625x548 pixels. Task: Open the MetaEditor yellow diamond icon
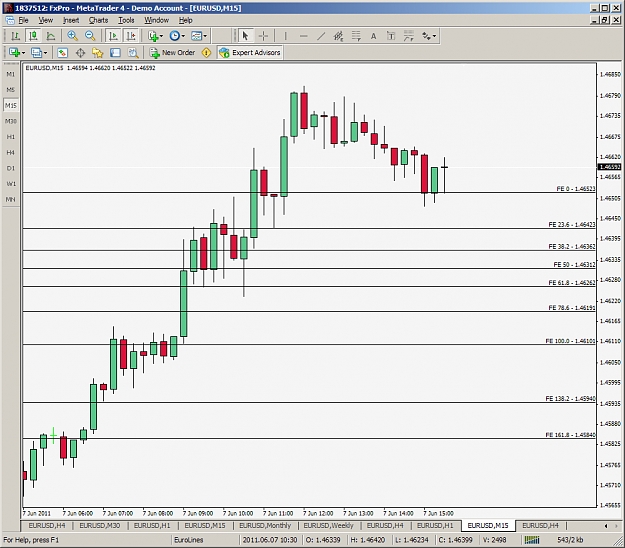click(x=206, y=53)
